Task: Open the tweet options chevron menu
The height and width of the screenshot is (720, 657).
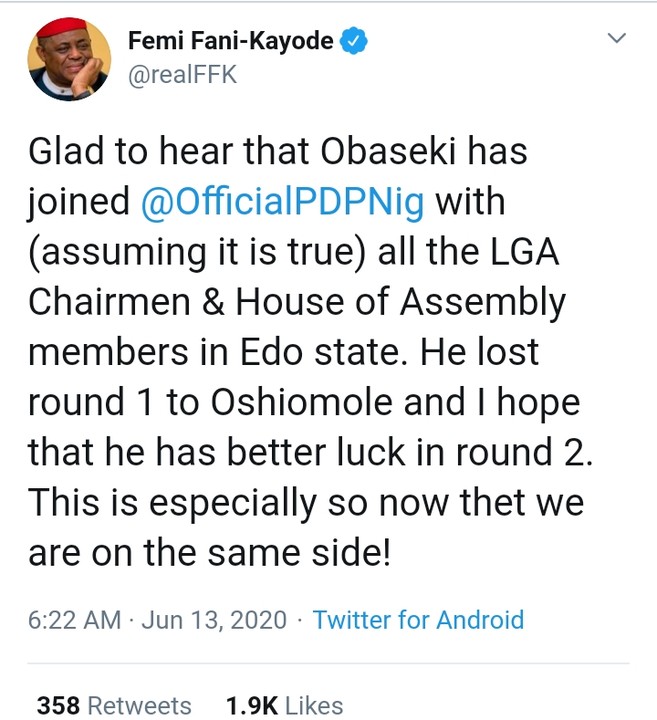Action: point(617,39)
